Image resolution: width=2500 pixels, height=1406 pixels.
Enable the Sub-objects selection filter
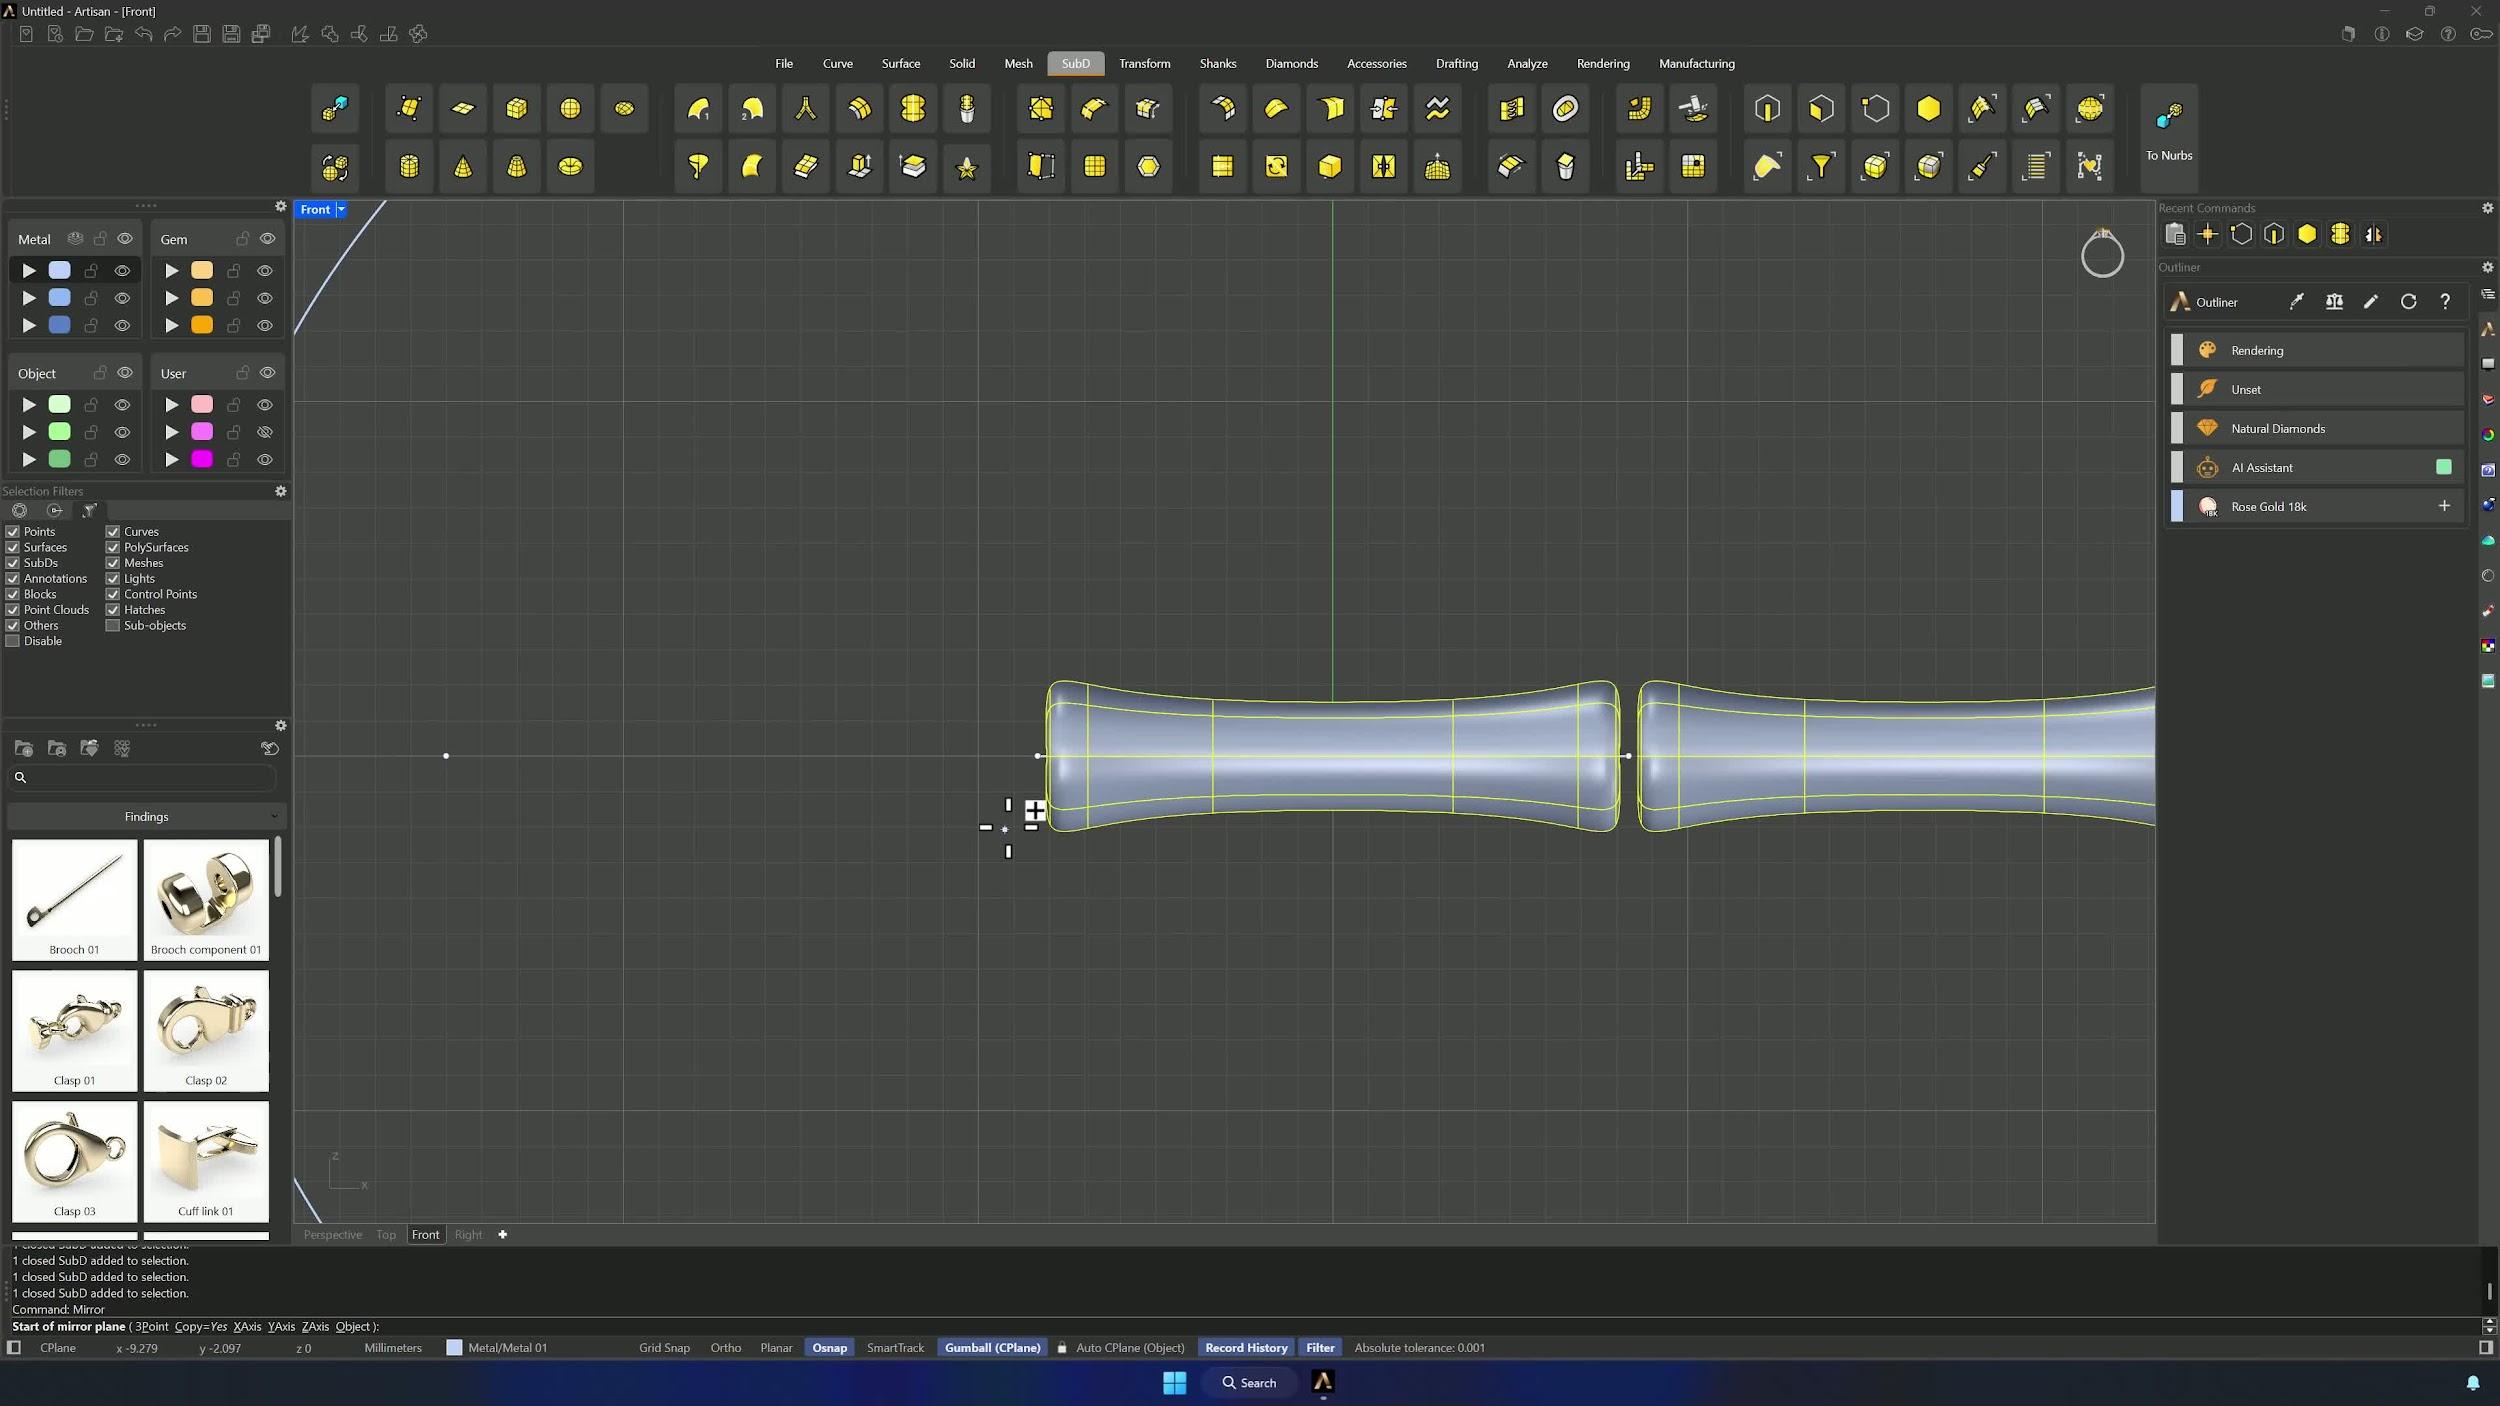113,626
